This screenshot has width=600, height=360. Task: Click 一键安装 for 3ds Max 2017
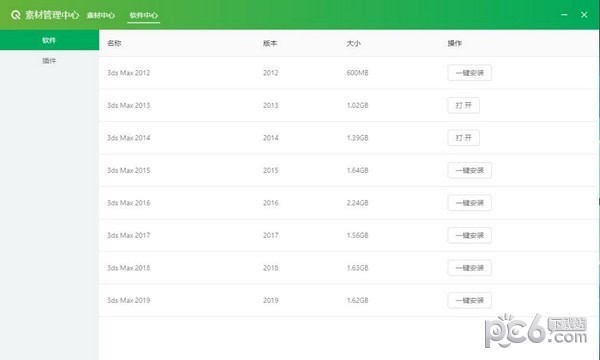470,235
